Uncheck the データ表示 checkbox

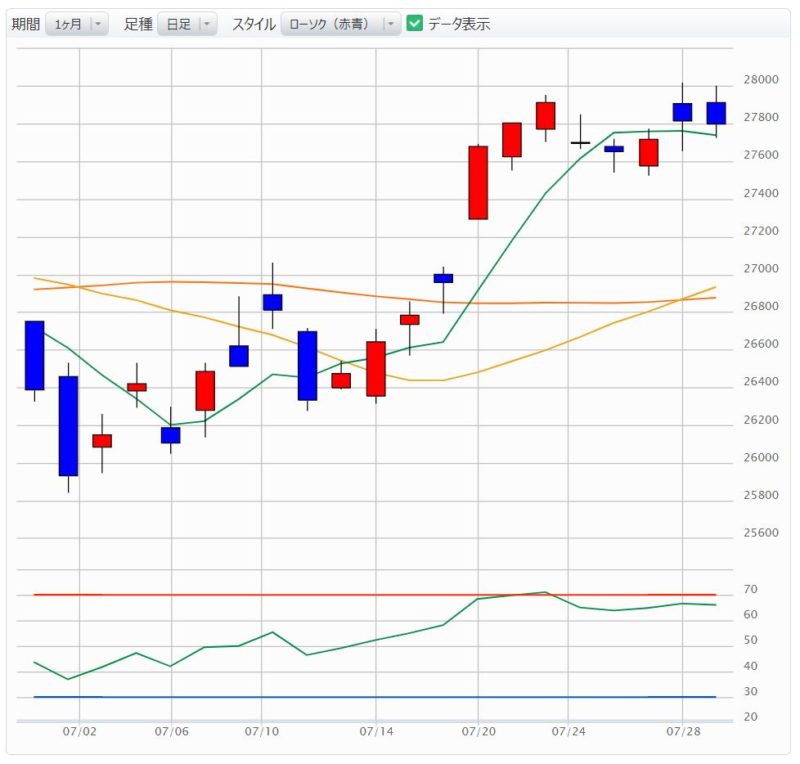pyautogui.click(x=414, y=23)
